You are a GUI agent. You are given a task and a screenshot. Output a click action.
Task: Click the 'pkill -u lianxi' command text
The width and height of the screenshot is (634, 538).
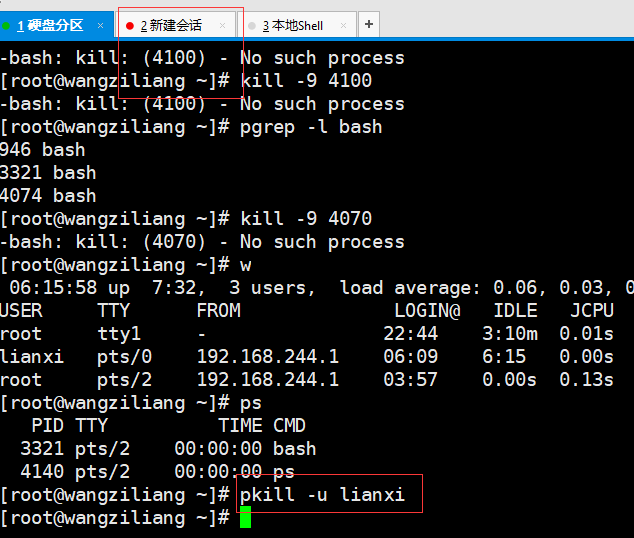click(x=322, y=494)
